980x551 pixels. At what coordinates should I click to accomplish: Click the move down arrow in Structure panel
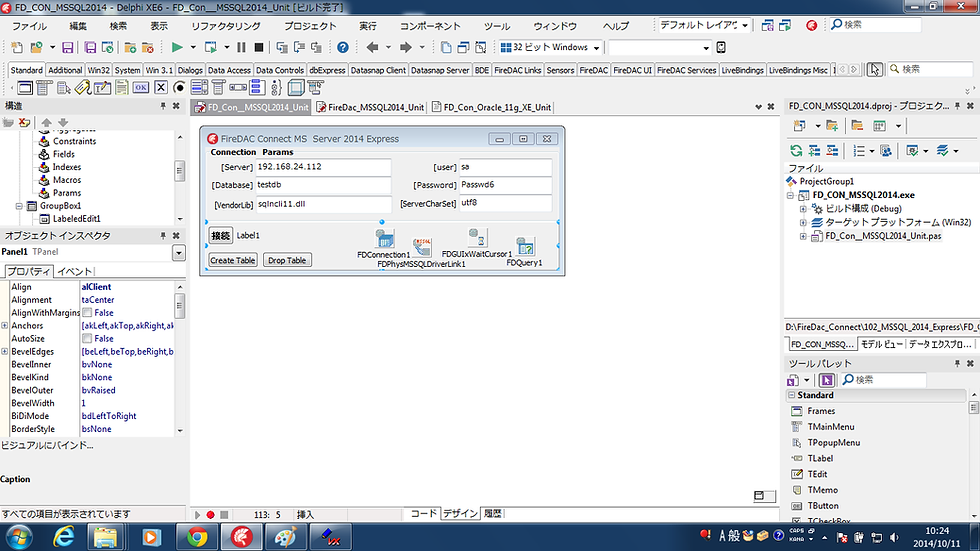tap(62, 122)
